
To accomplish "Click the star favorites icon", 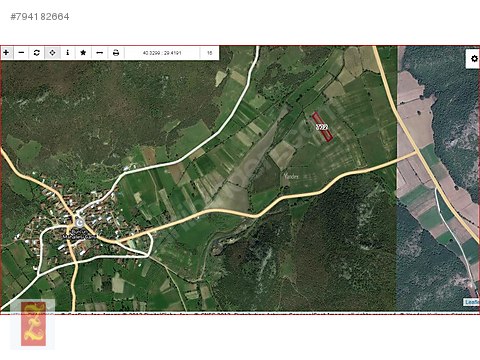I will [83, 53].
